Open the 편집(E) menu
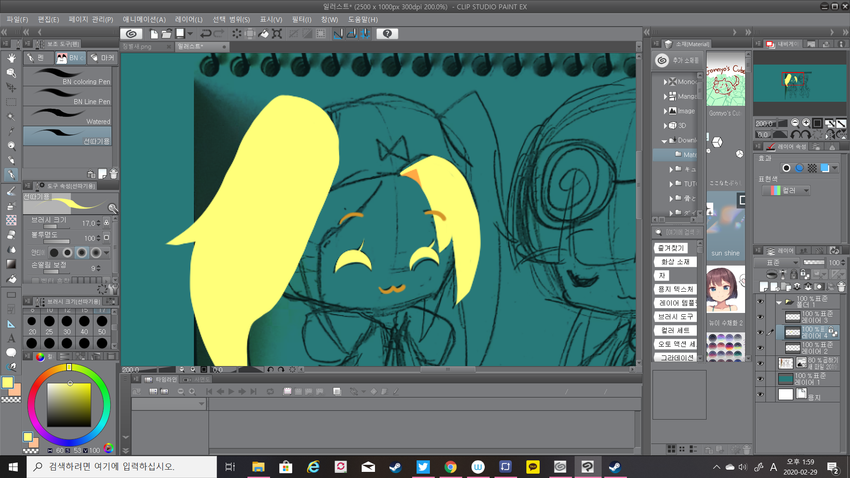 click(48, 20)
